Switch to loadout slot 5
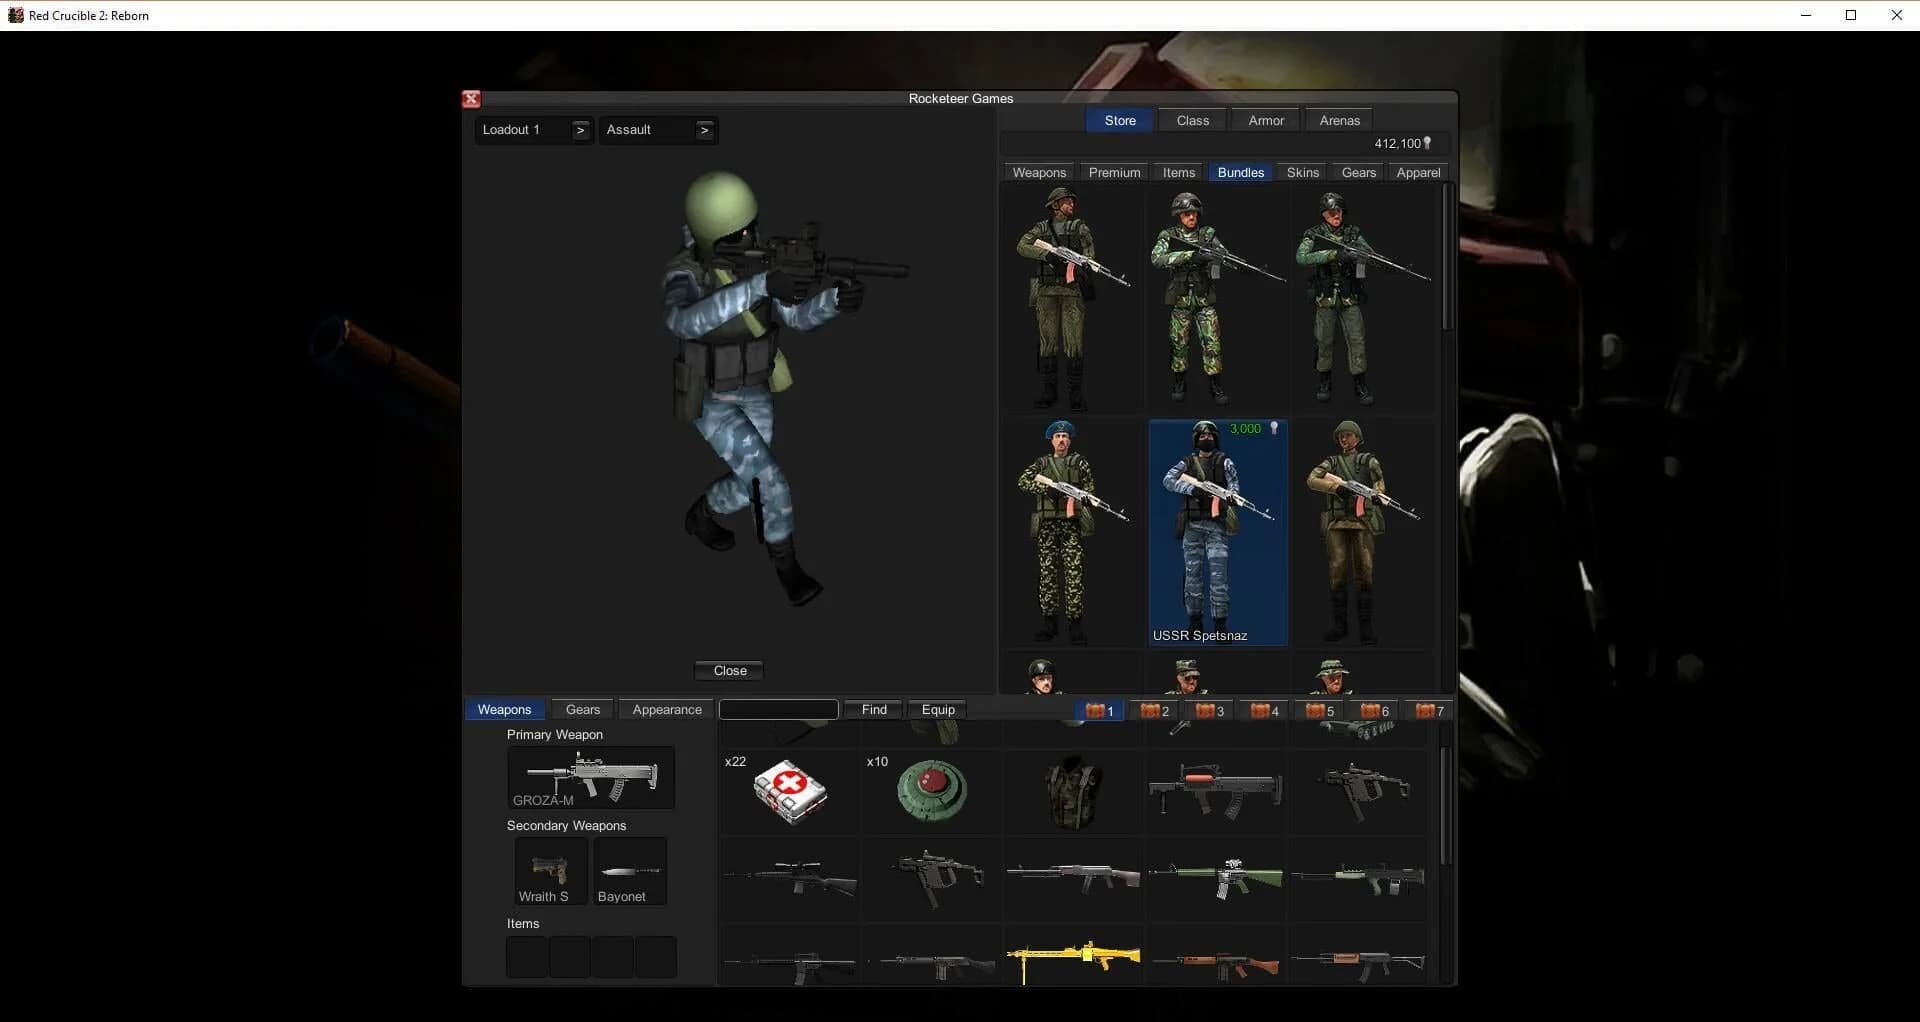This screenshot has width=1920, height=1022. [x=1318, y=711]
